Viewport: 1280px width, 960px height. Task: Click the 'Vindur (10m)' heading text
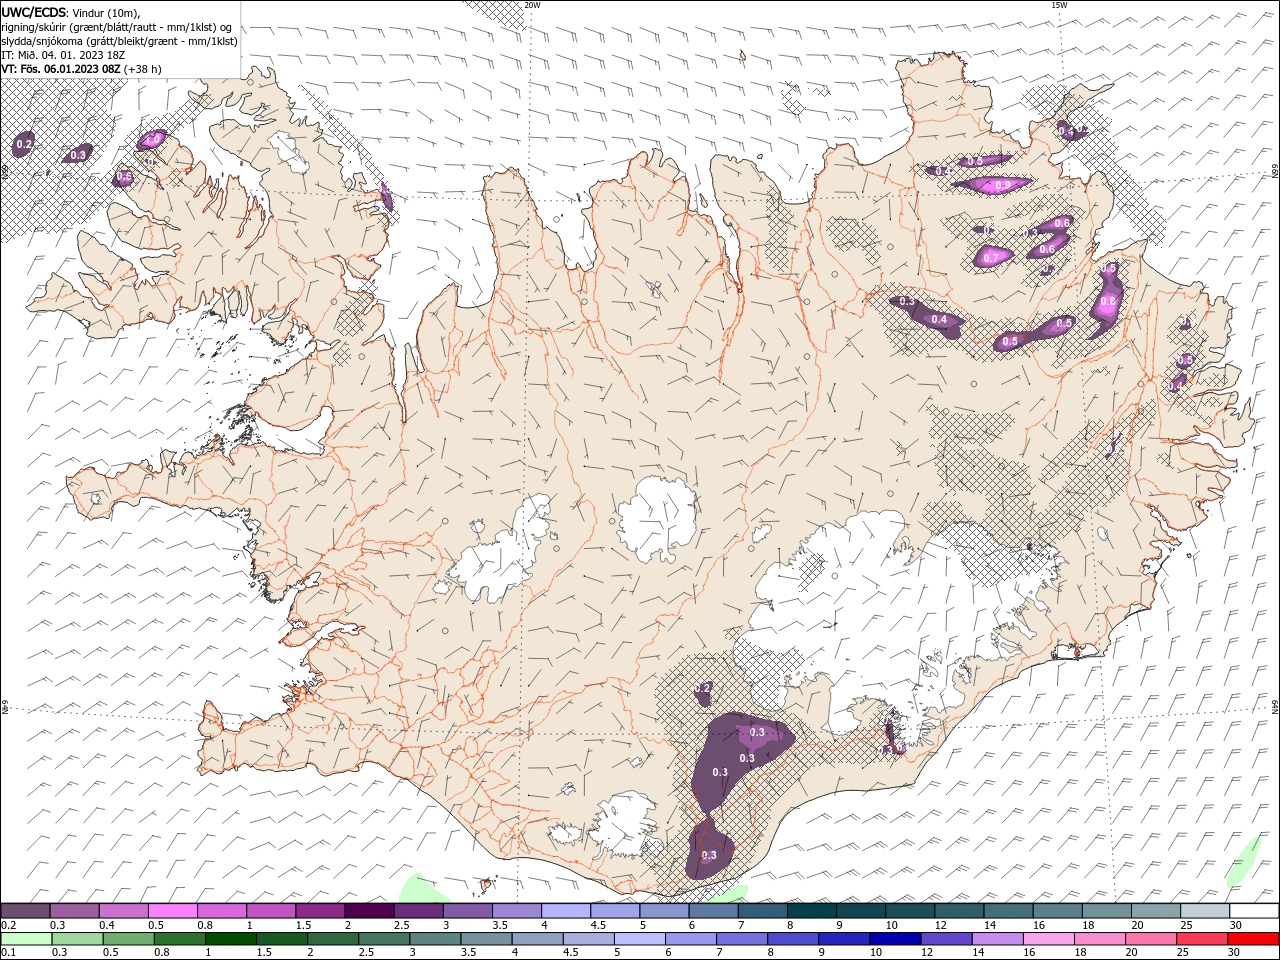(x=106, y=12)
